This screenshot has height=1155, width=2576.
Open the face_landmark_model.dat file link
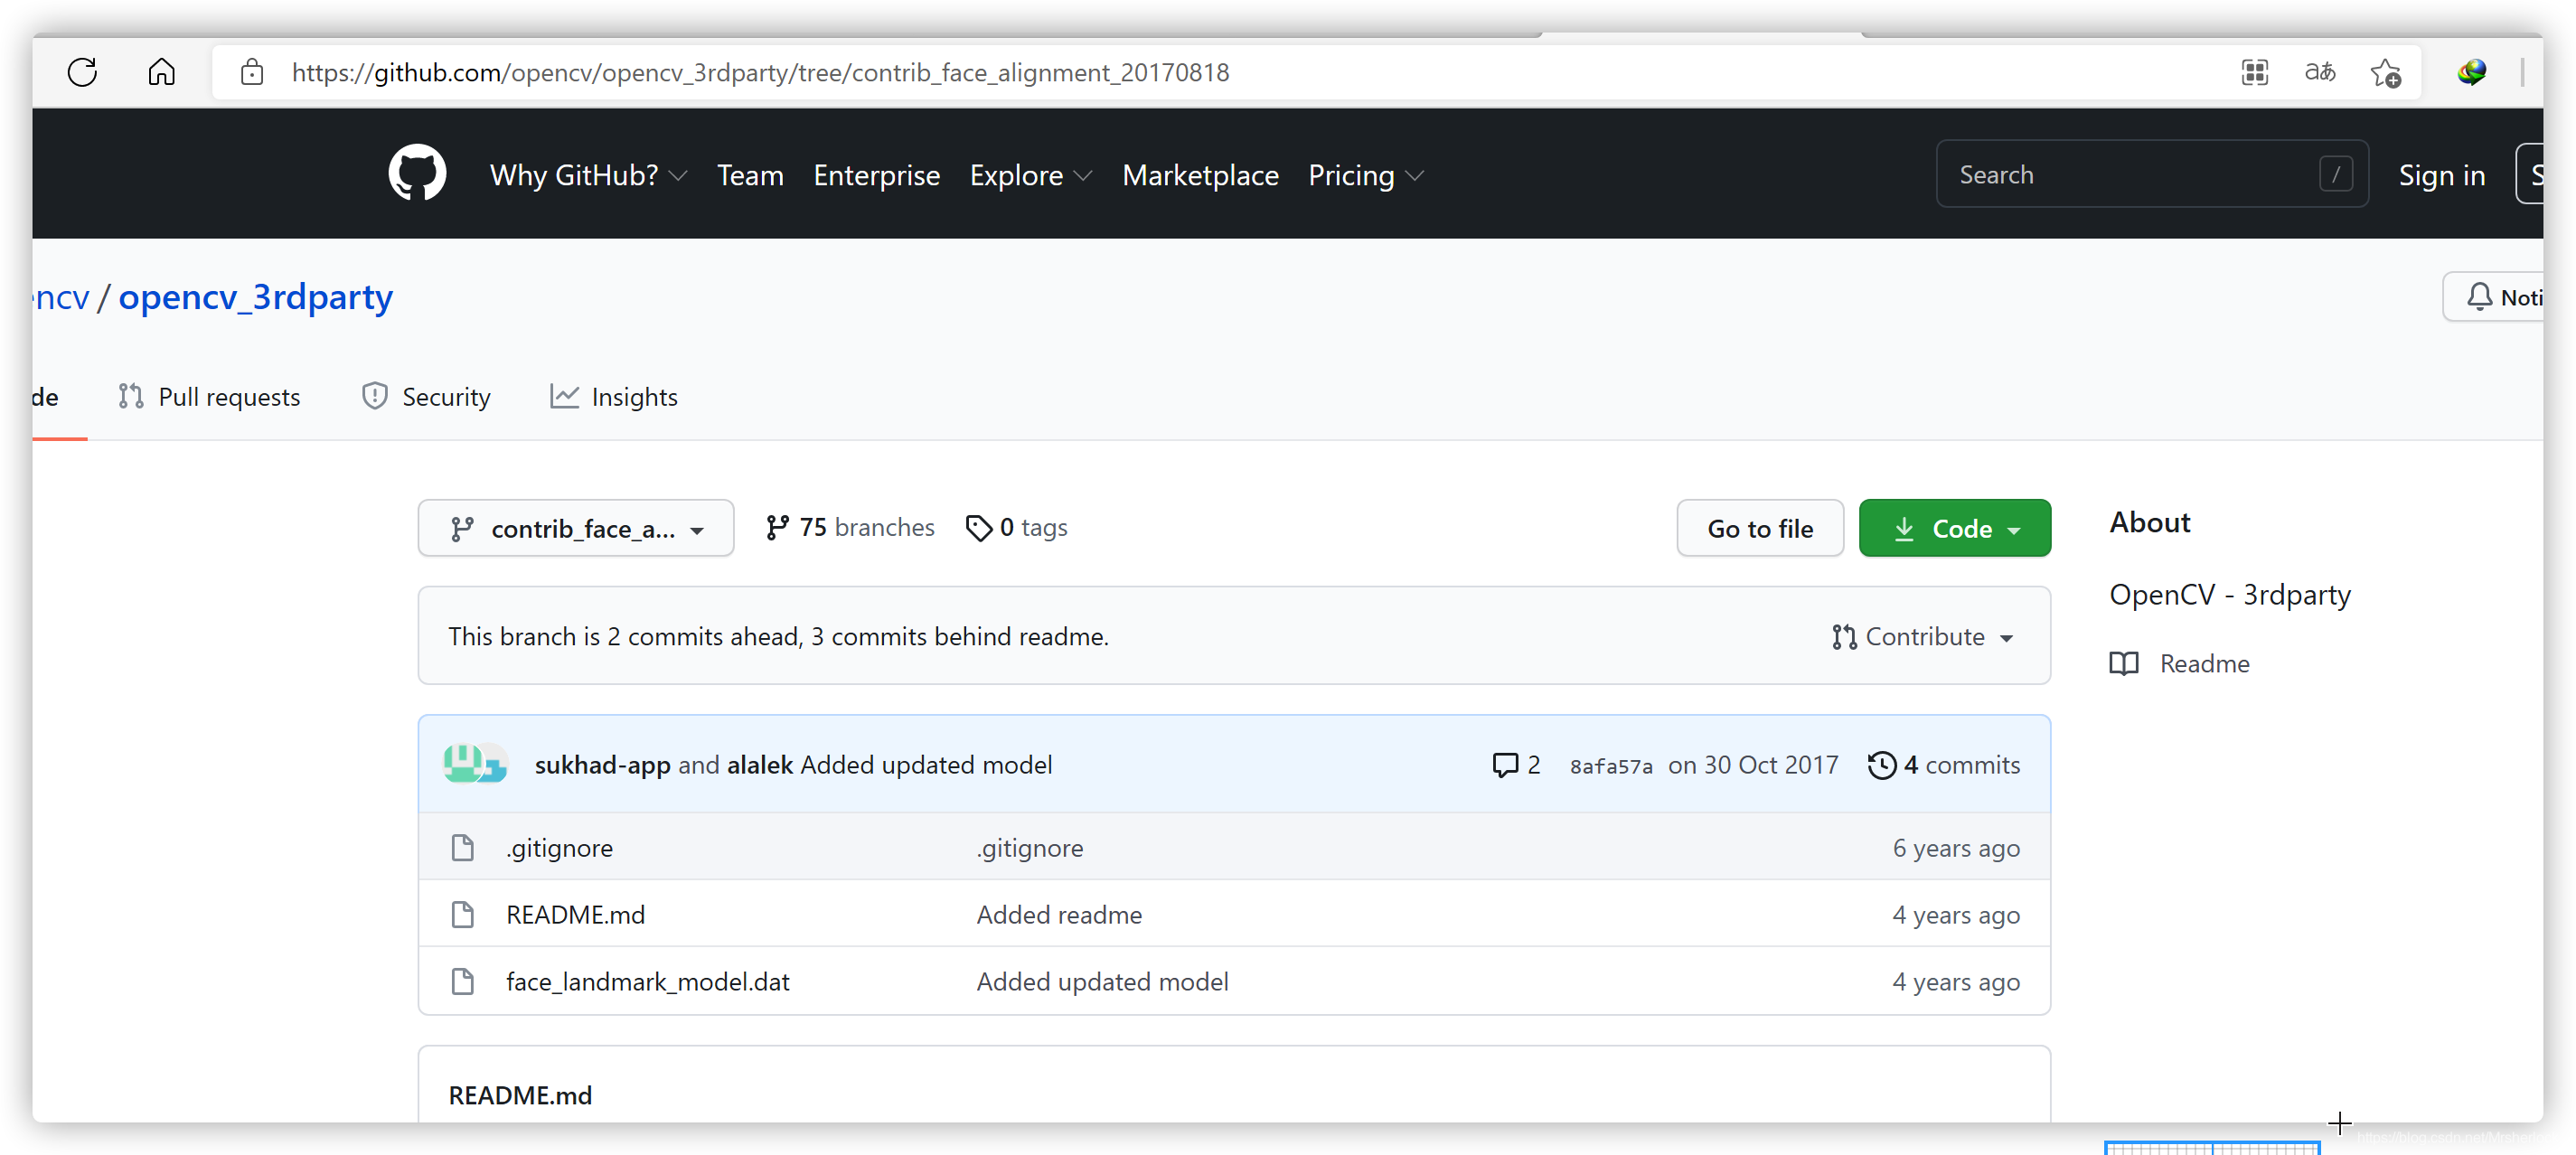[647, 982]
